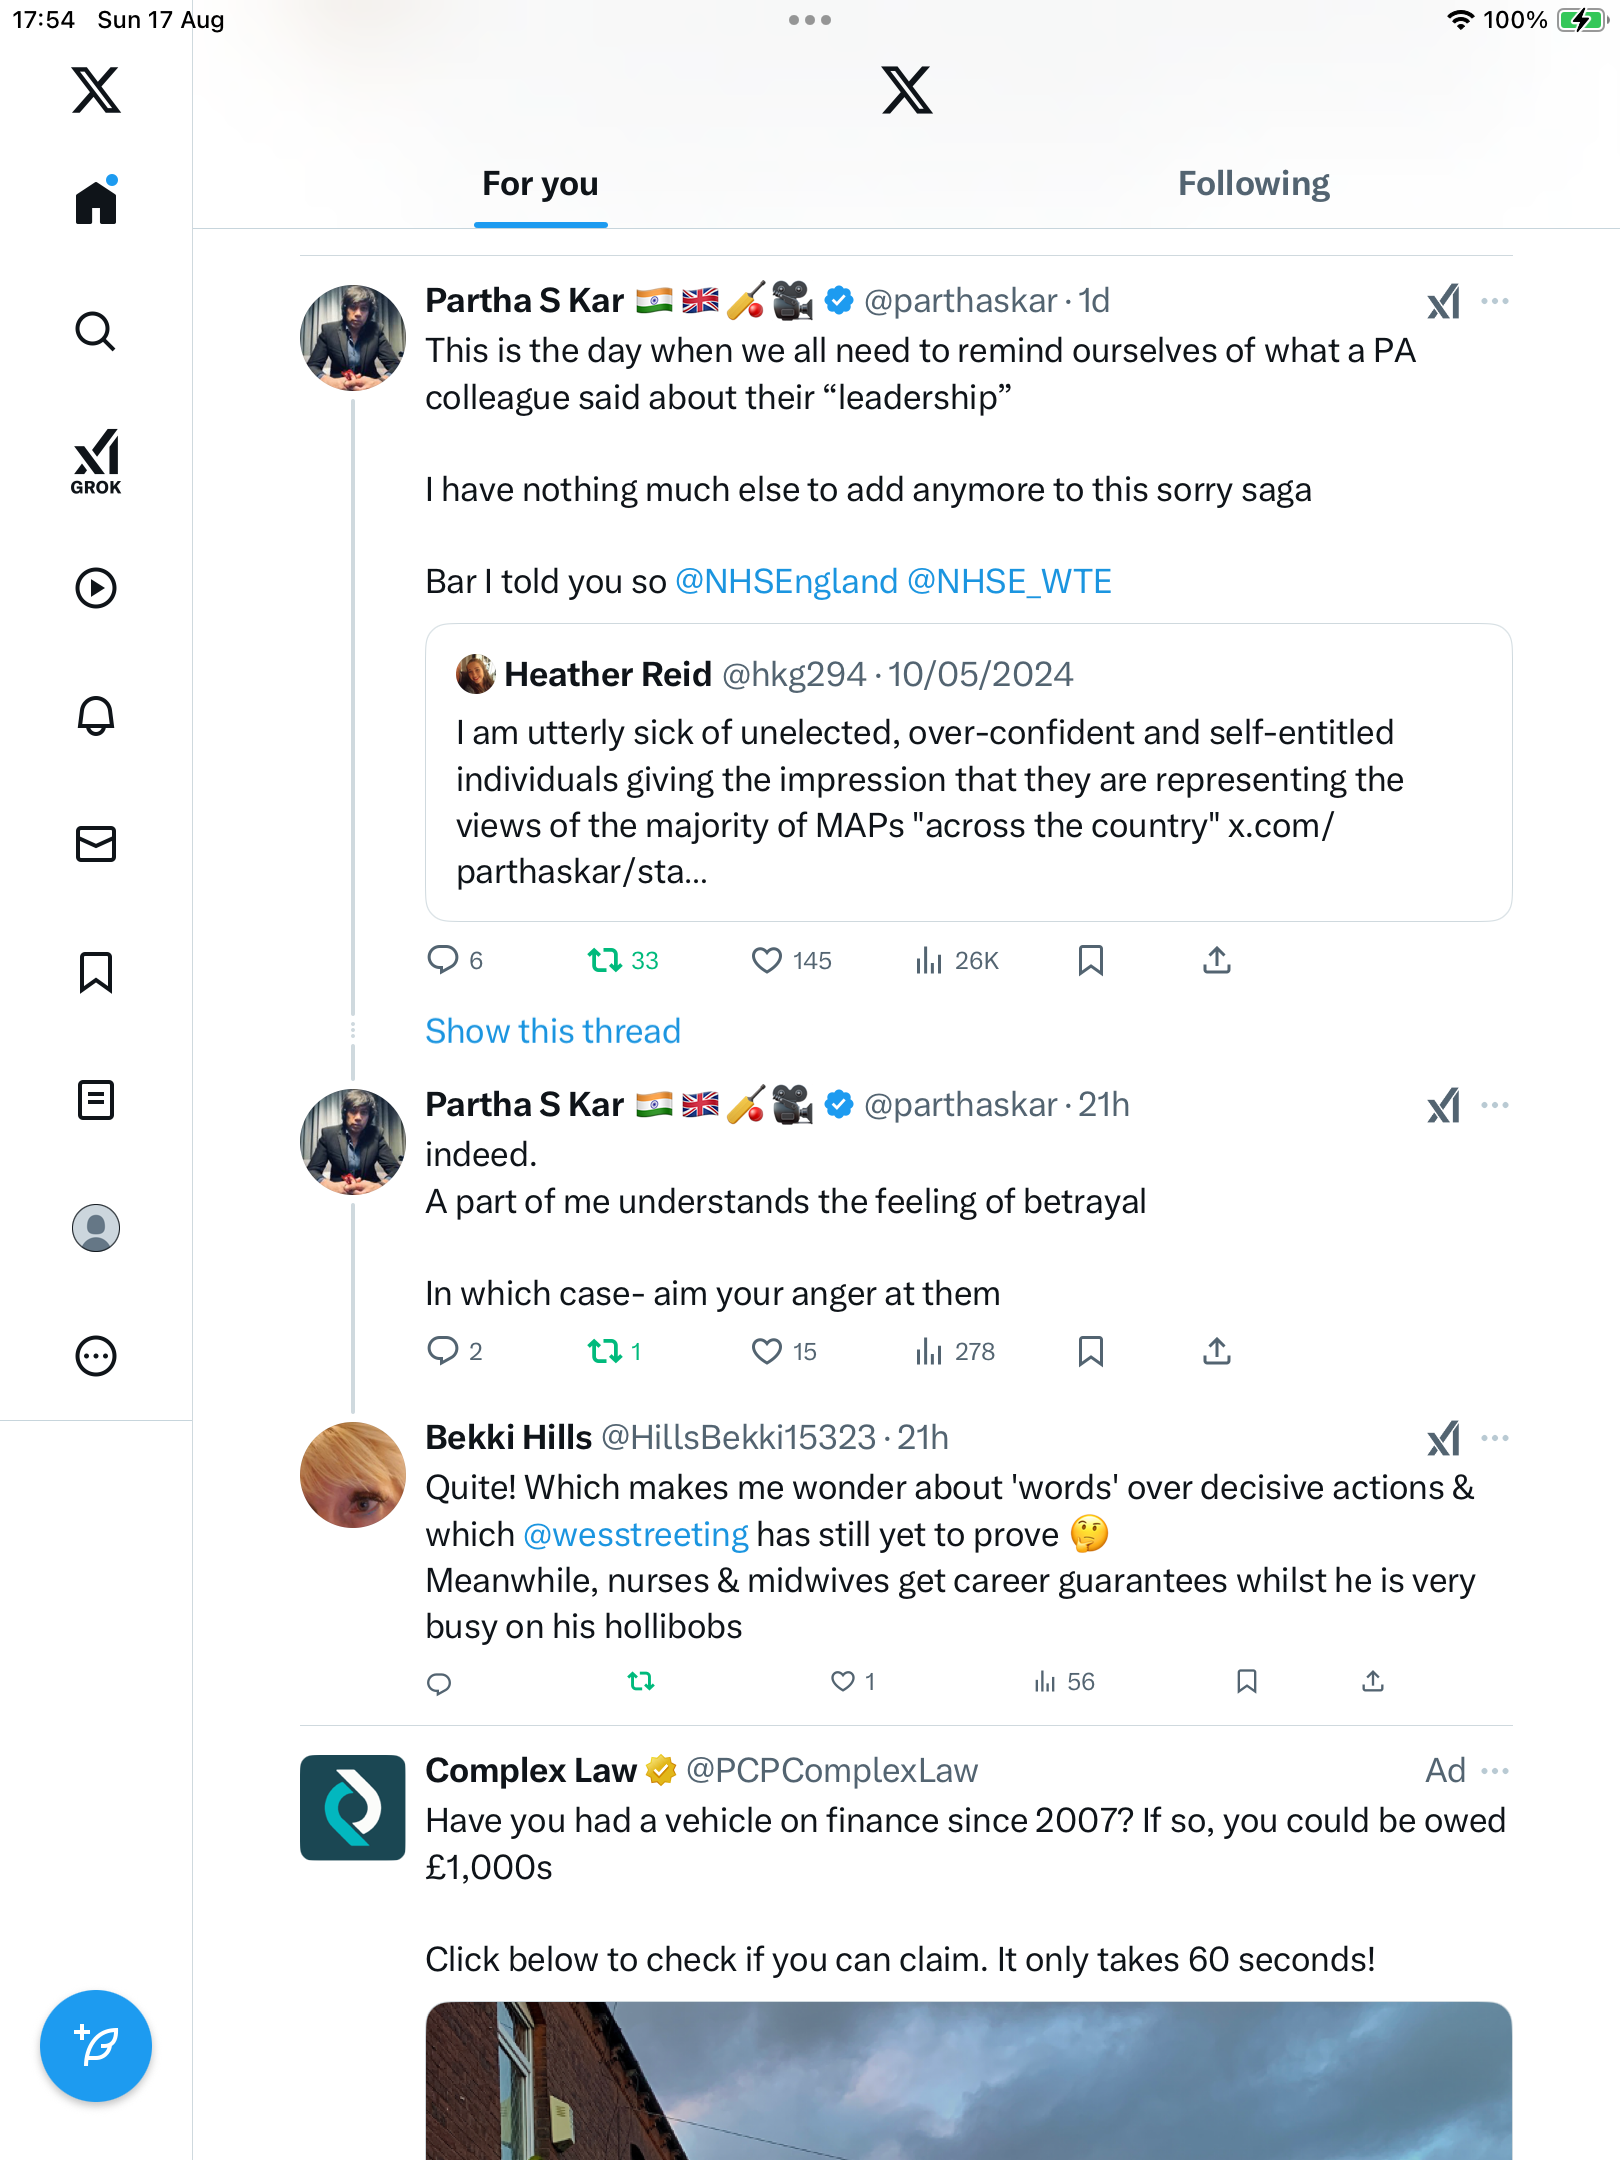Select the For you tab
The image size is (1620, 2160).
point(540,184)
